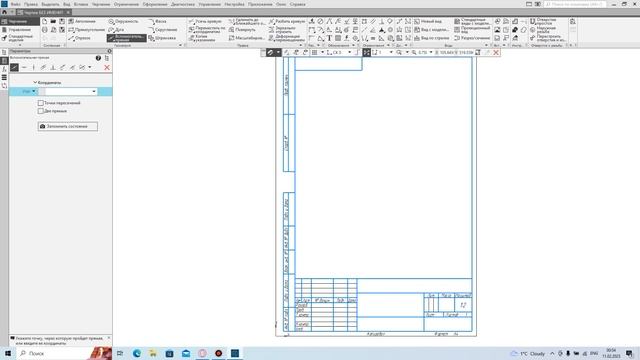The width and height of the screenshot is (640, 360).
Task: Open Mail app from taskbar
Action: [x=186, y=353]
